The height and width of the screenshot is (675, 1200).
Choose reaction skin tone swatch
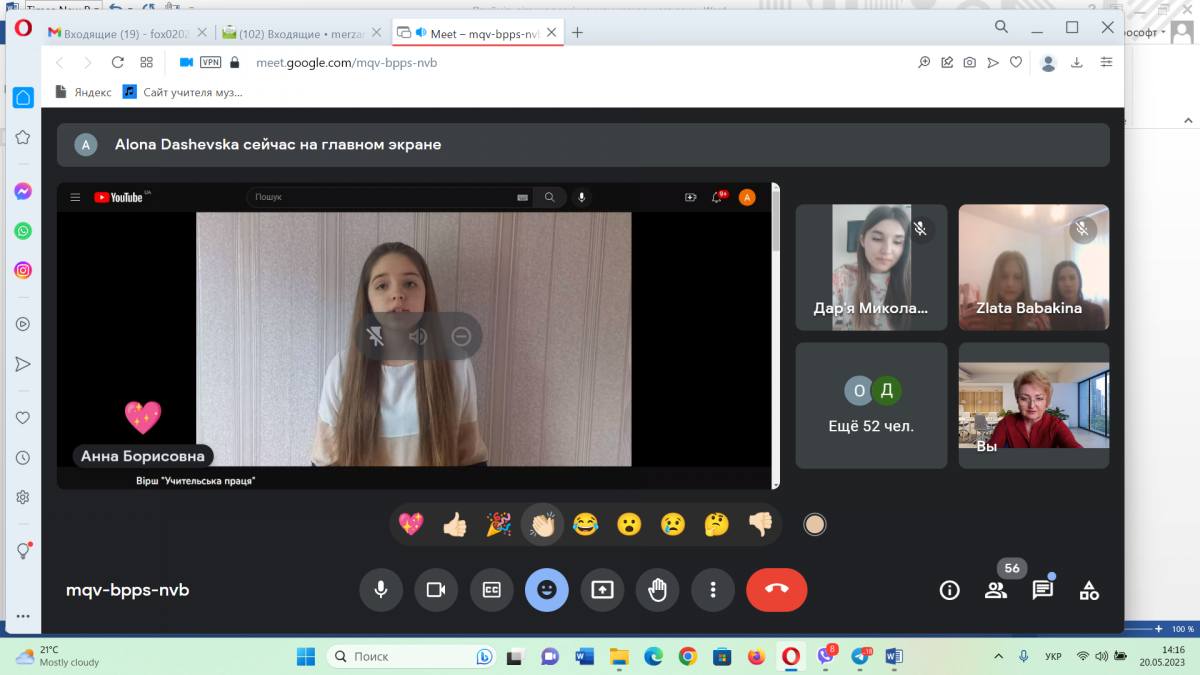click(815, 524)
